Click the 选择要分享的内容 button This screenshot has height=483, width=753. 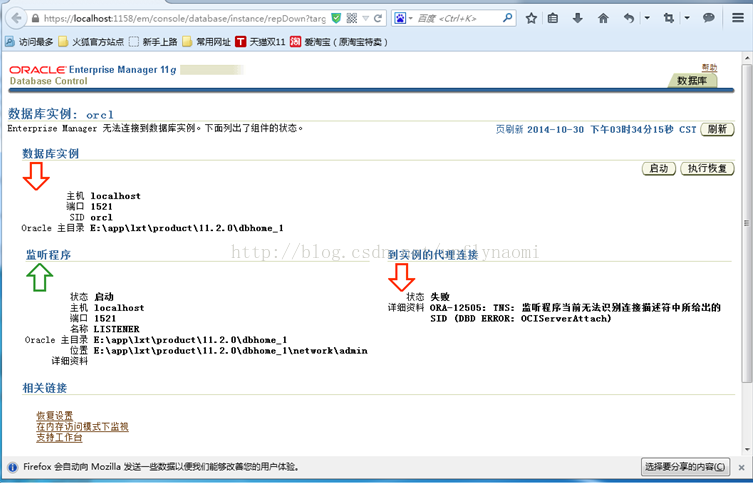[x=685, y=467]
